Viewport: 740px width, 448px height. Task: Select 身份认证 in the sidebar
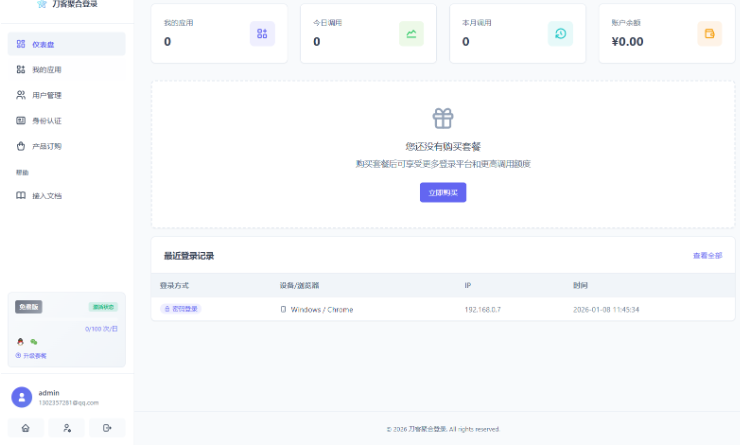(66, 121)
